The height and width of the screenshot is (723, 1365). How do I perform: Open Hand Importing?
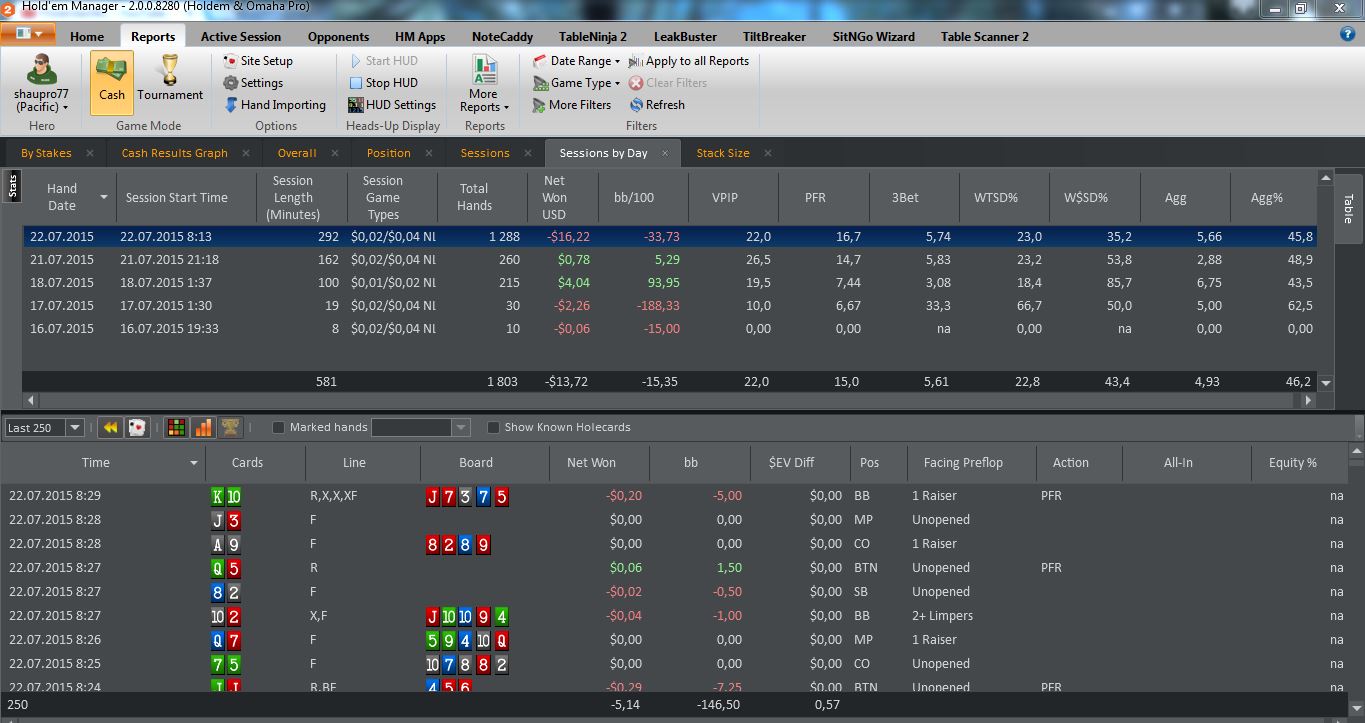click(274, 105)
